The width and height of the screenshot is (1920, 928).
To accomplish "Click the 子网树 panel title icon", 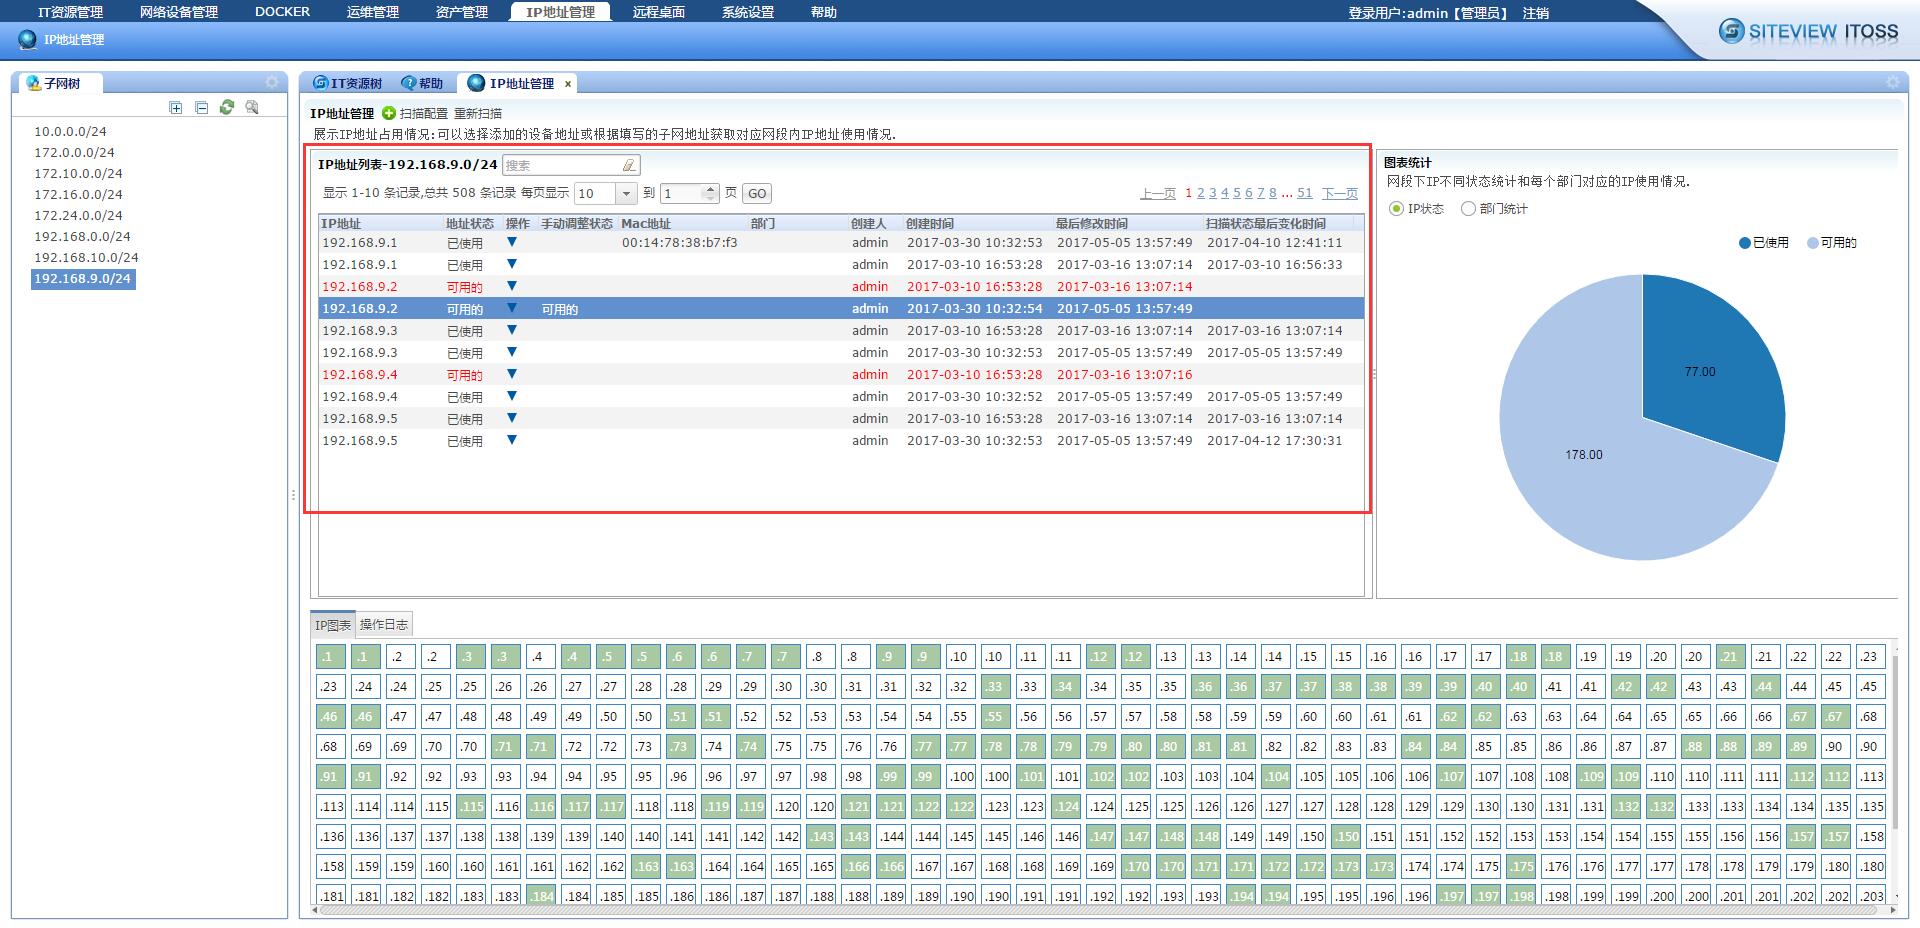I will point(34,83).
